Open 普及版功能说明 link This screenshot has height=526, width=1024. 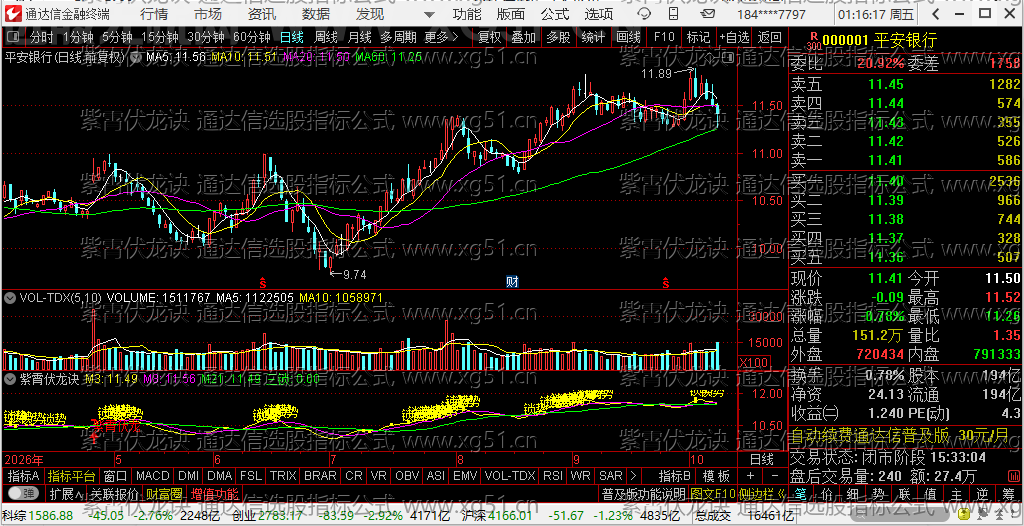pos(643,493)
